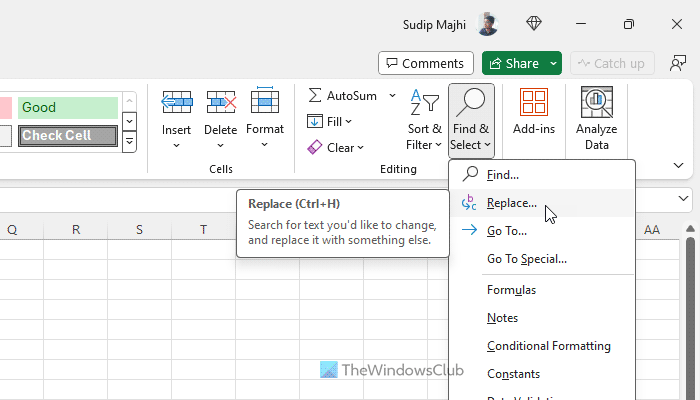Image resolution: width=700 pixels, height=400 pixels.
Task: Click the Fill down icon
Action: coord(315,121)
